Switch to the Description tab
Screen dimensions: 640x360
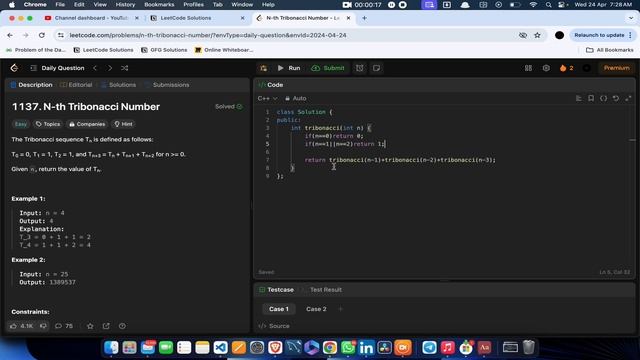[x=31, y=85]
